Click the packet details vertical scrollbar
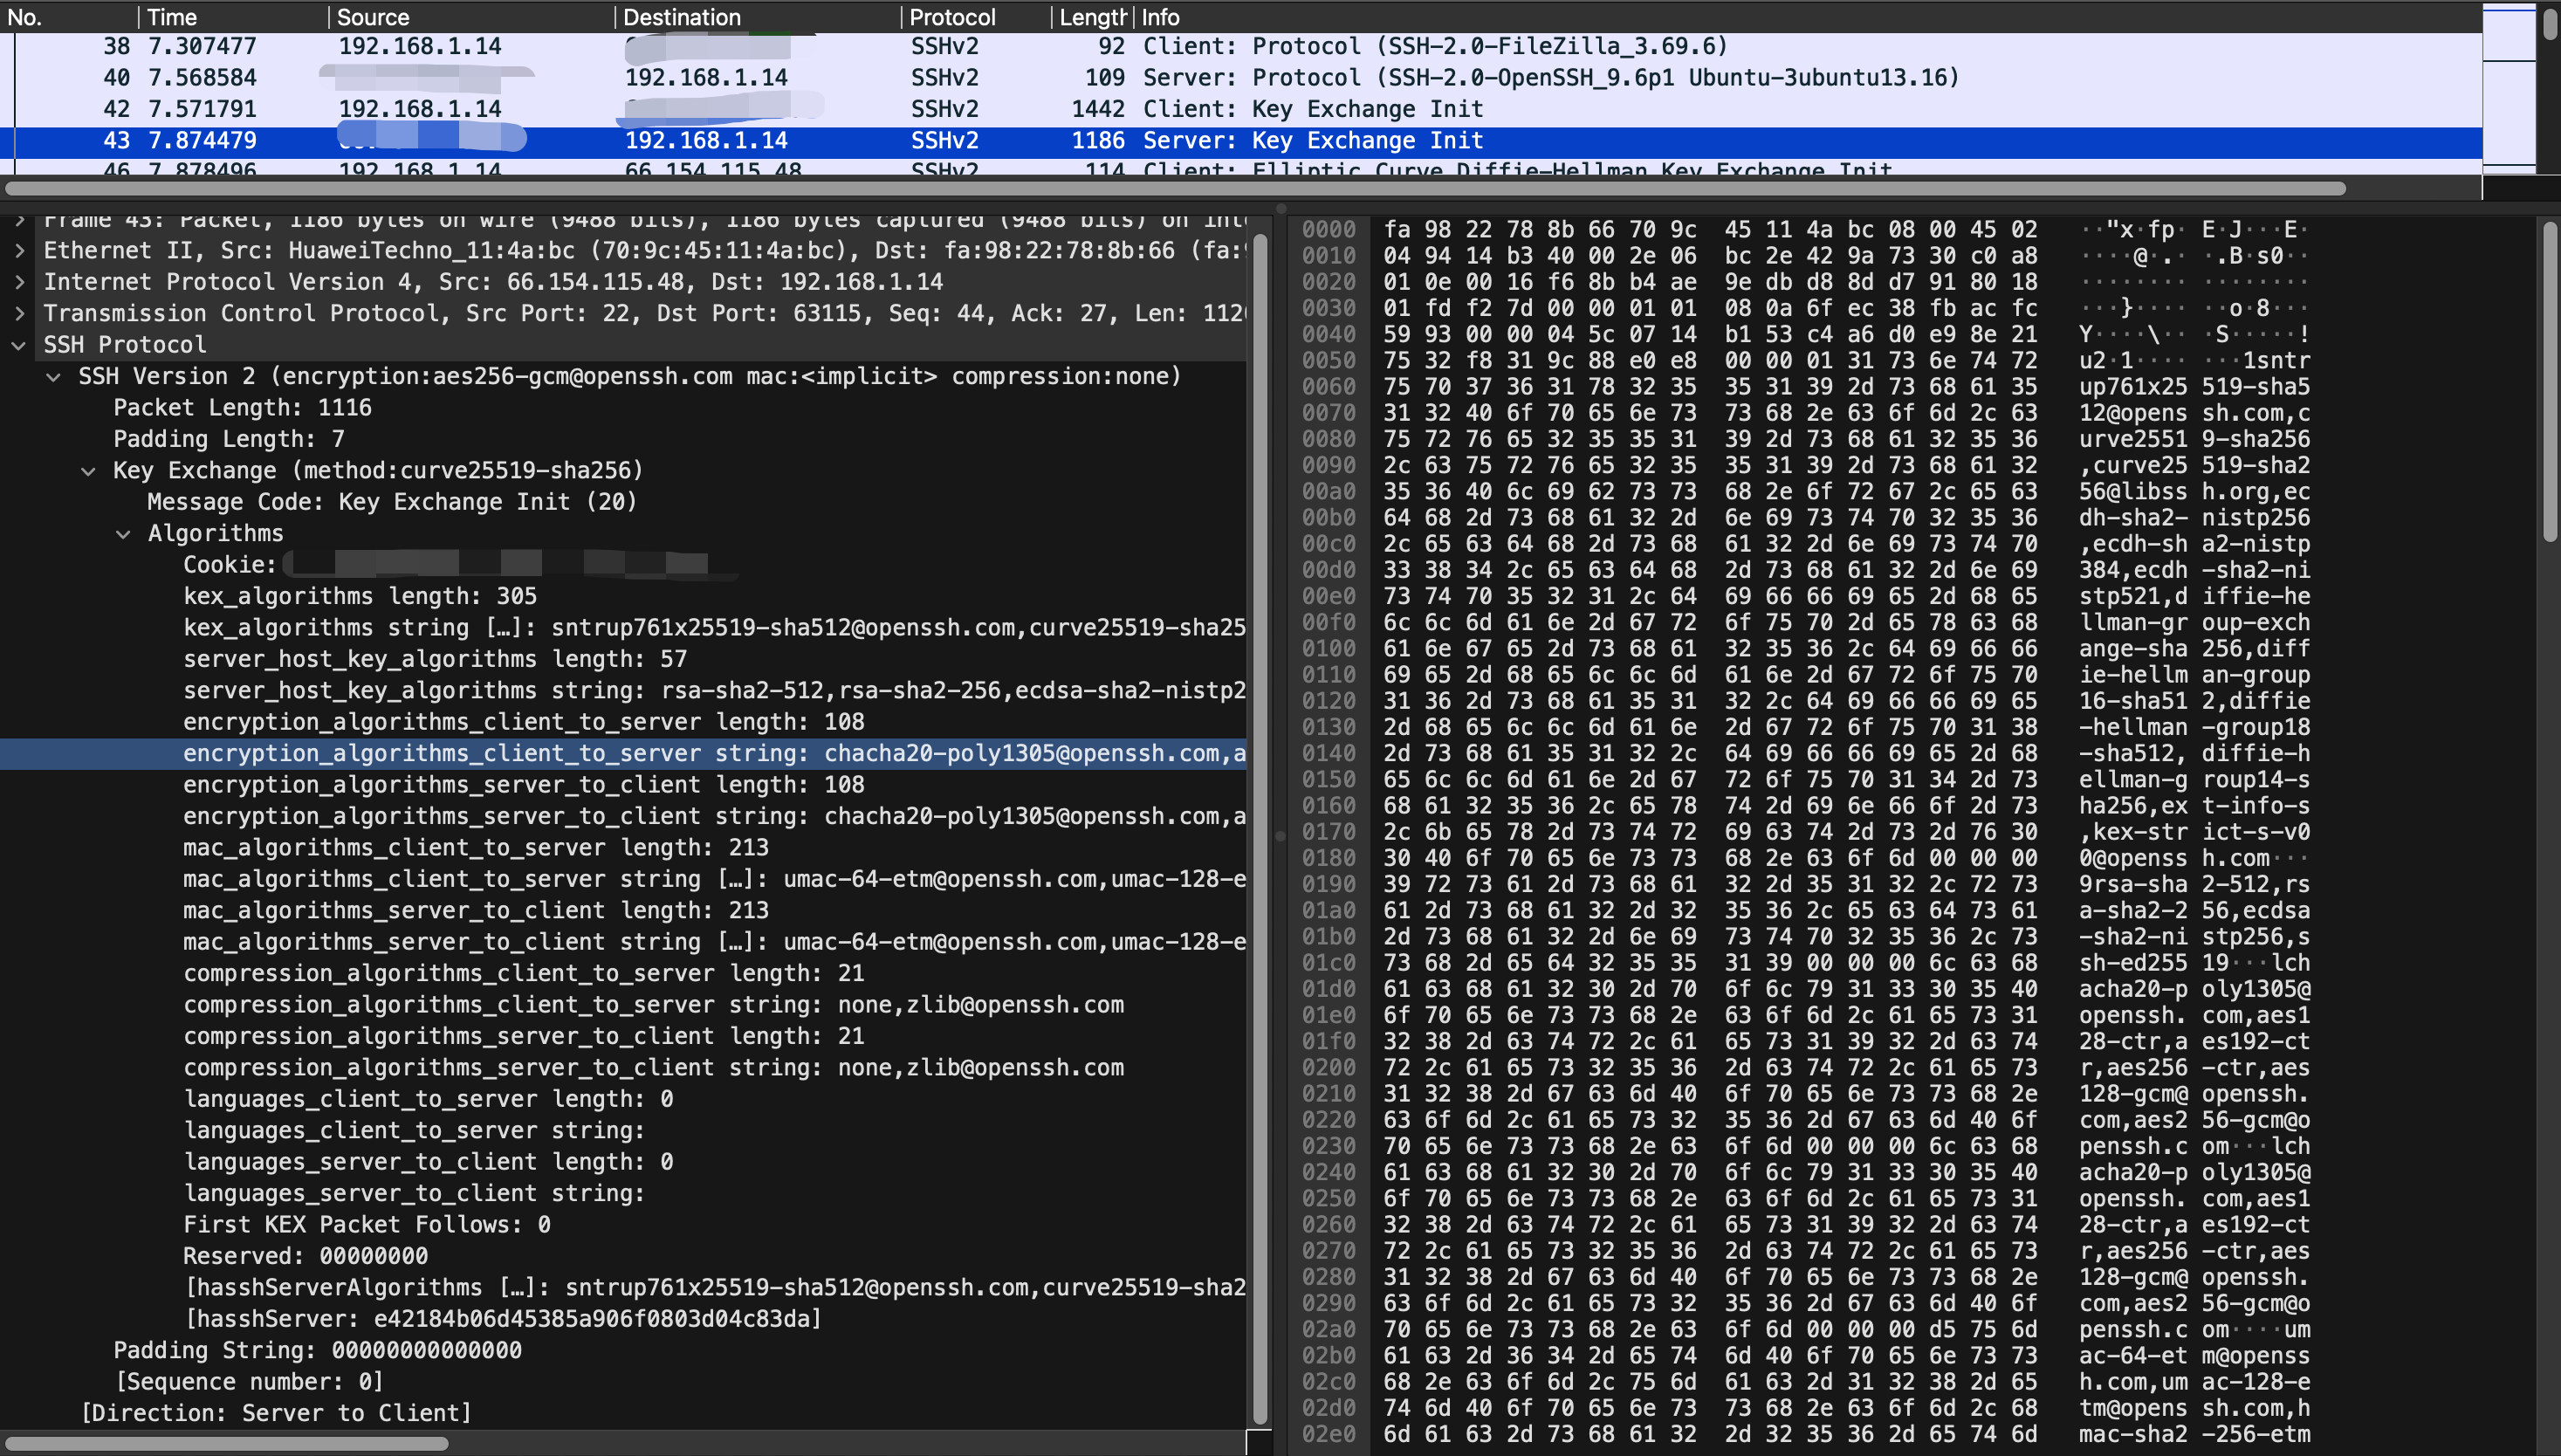2561x1456 pixels. 1261,828
